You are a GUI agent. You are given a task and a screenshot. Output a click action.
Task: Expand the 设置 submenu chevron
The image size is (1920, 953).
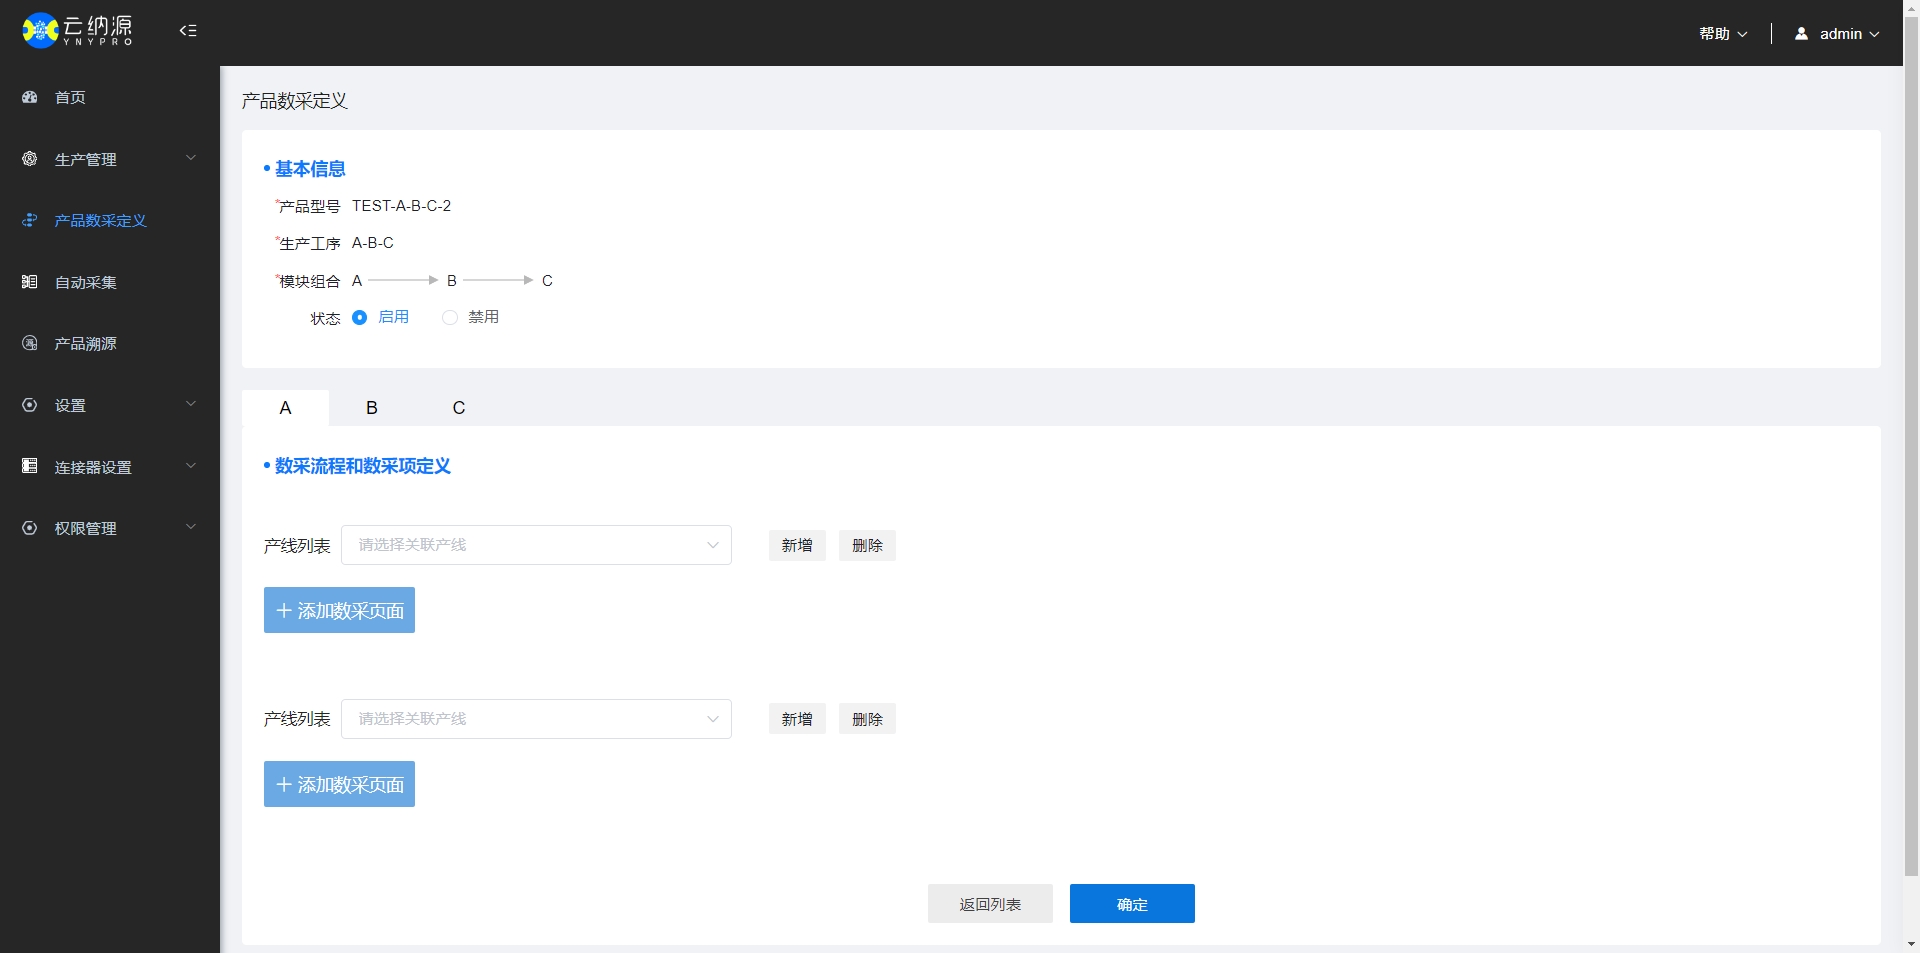coord(191,404)
